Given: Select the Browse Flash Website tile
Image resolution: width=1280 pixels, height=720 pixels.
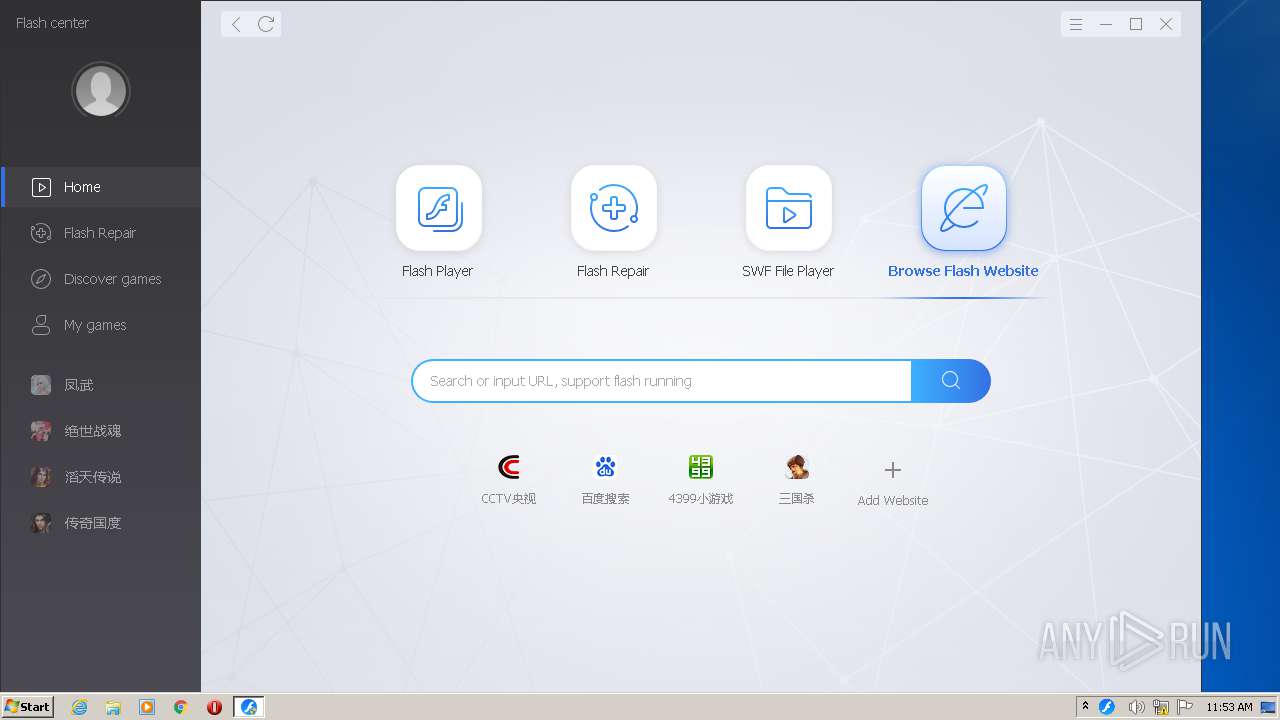Looking at the screenshot, I should [964, 208].
